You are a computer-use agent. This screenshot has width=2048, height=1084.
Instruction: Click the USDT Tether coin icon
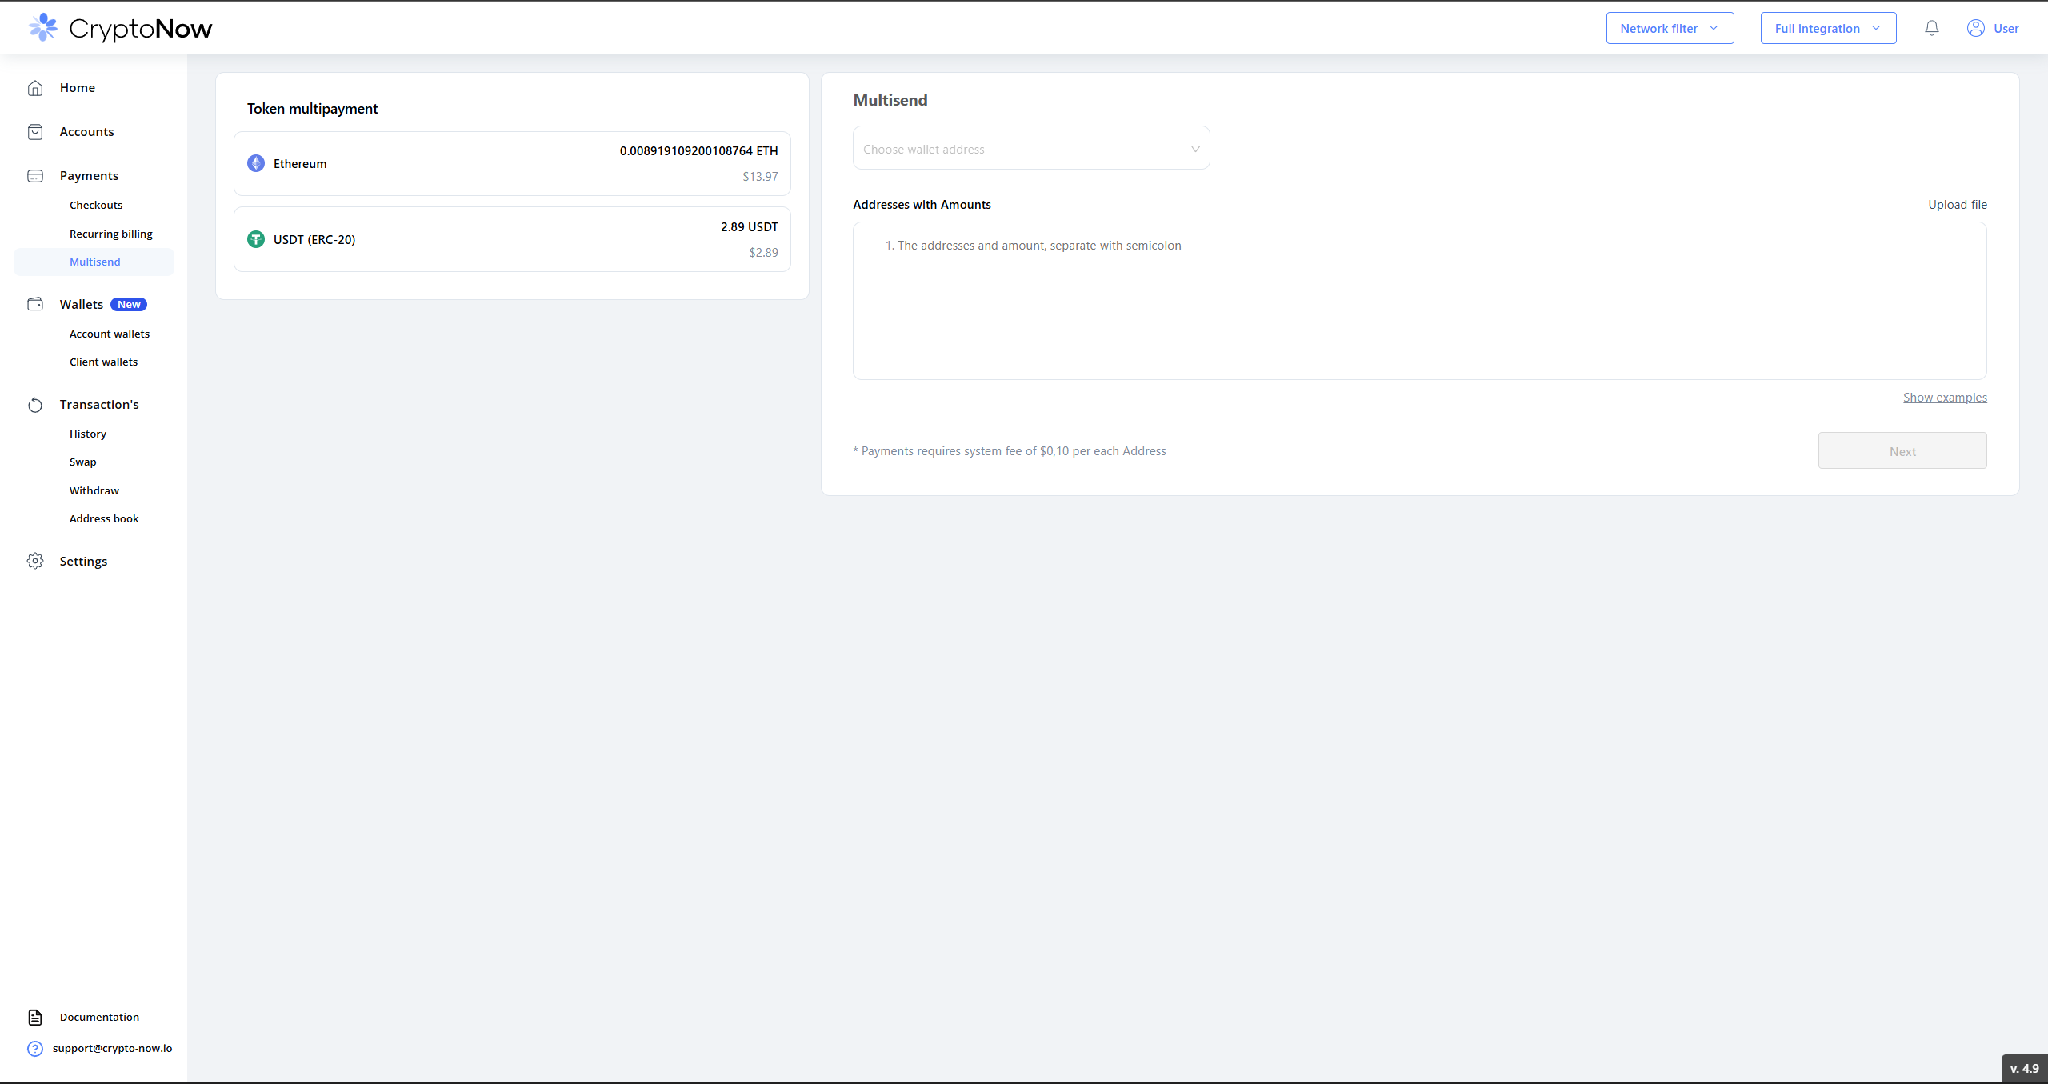tap(256, 239)
